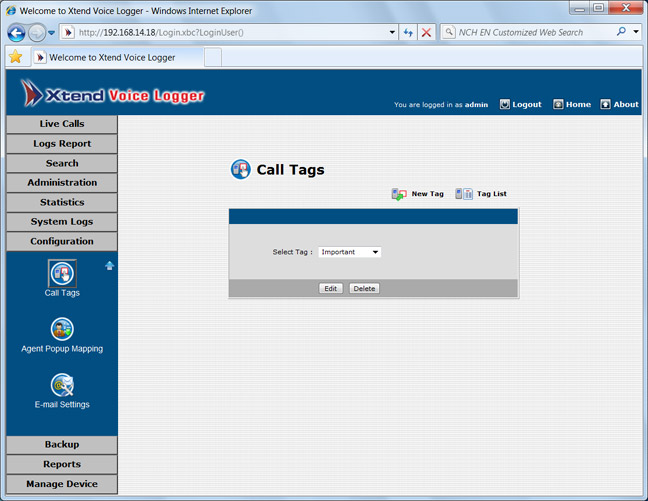Click the Logout link text
The height and width of the screenshot is (501, 648).
(x=526, y=105)
